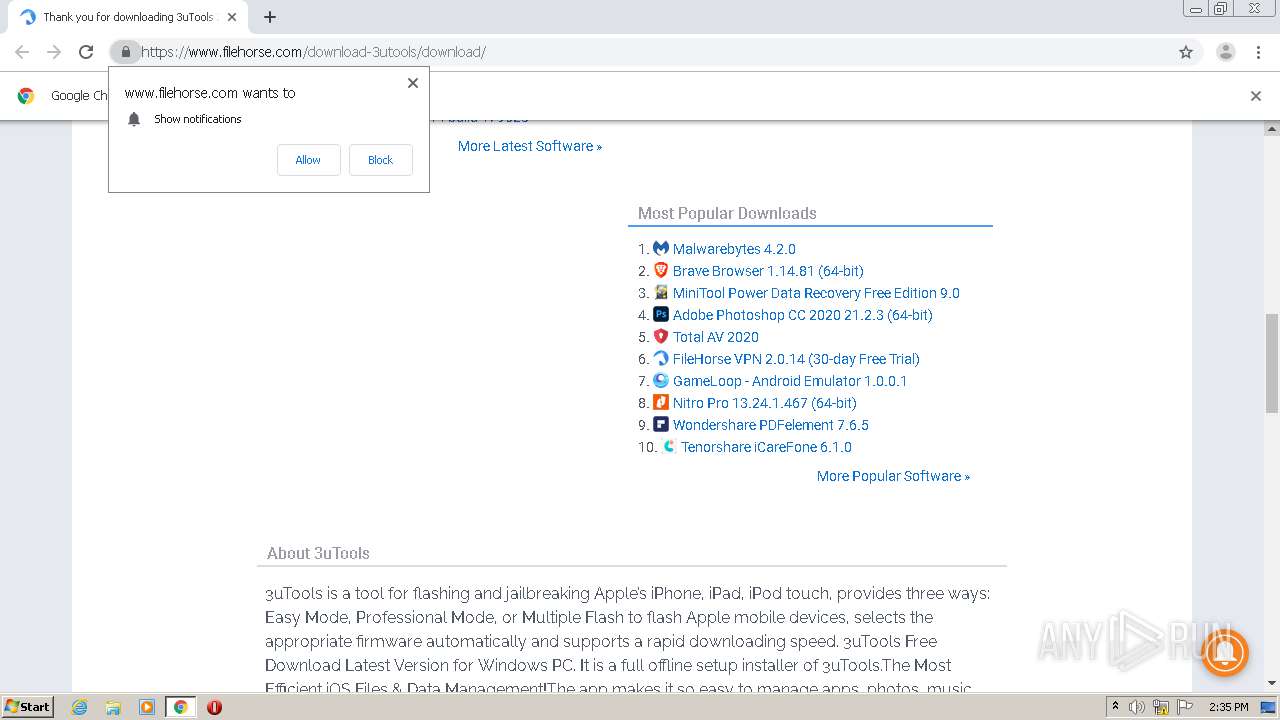Open the Total AV 2020 link
The width and height of the screenshot is (1280, 720).
(716, 337)
